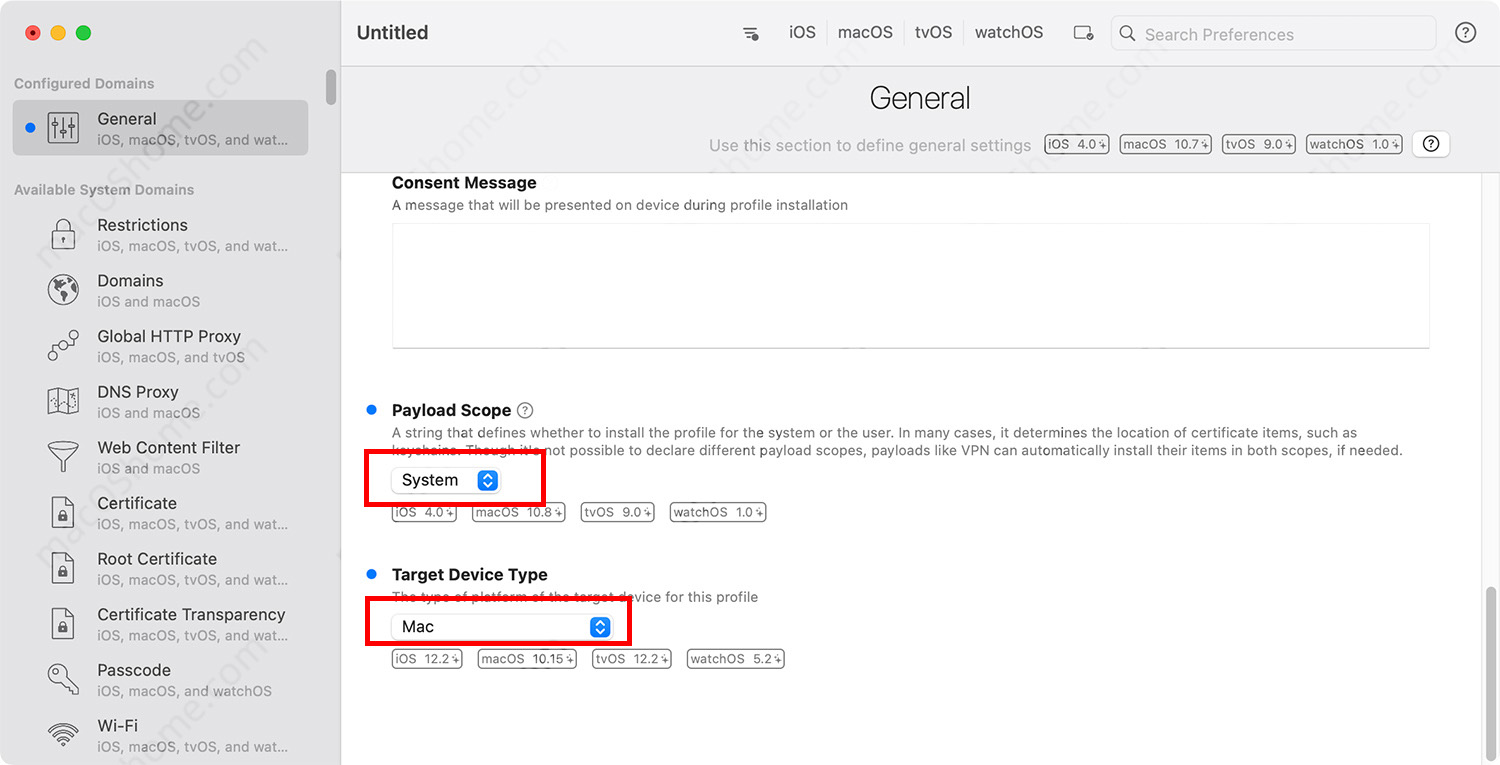Open the Passcode key icon
The width and height of the screenshot is (1500, 765).
pyautogui.click(x=63, y=680)
